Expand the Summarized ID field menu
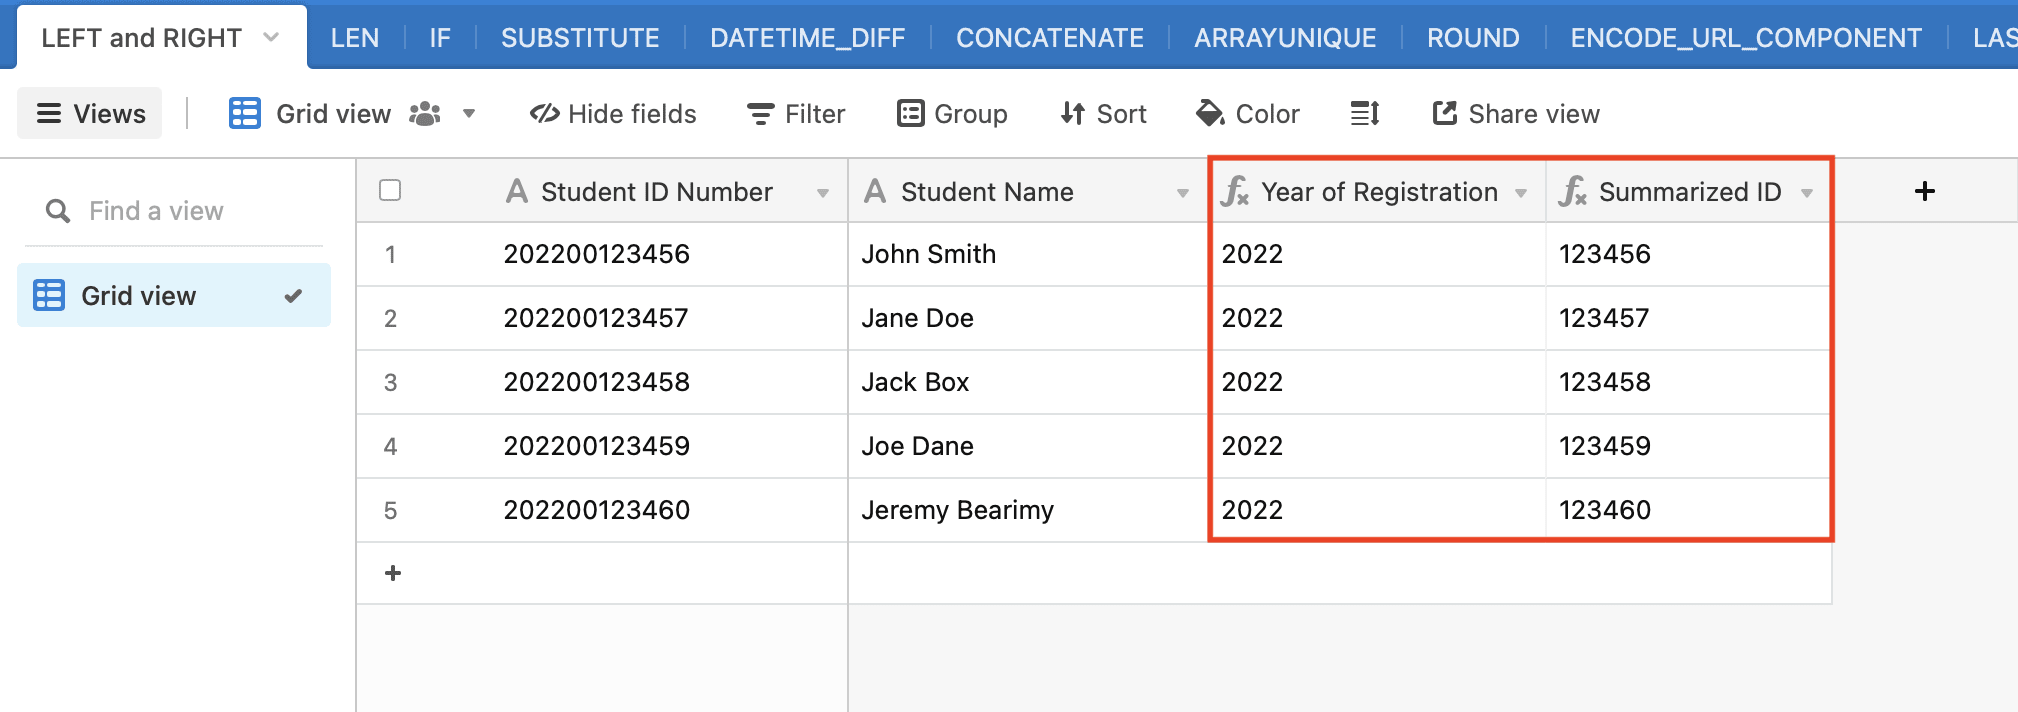Image resolution: width=2018 pixels, height=712 pixels. (1807, 193)
